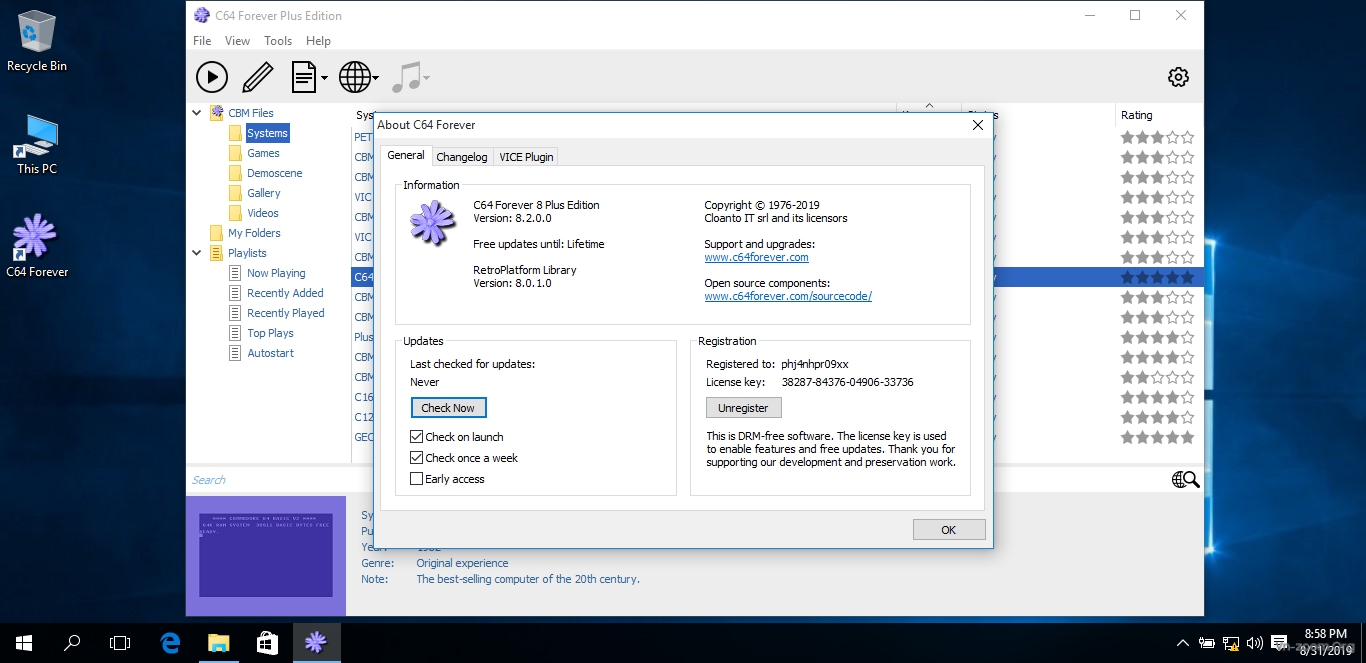The height and width of the screenshot is (663, 1366).
Task: Switch to the VICE Plugin tab
Action: 526,157
